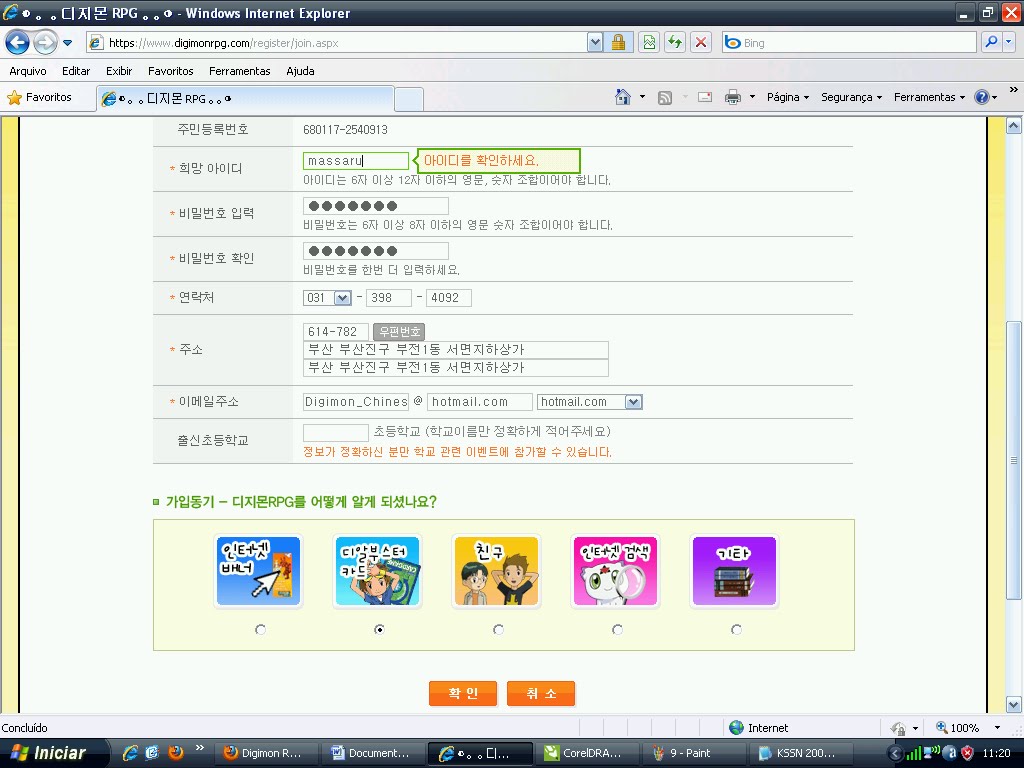Open the Ajuda menu
The height and width of the screenshot is (768, 1024).
300,71
